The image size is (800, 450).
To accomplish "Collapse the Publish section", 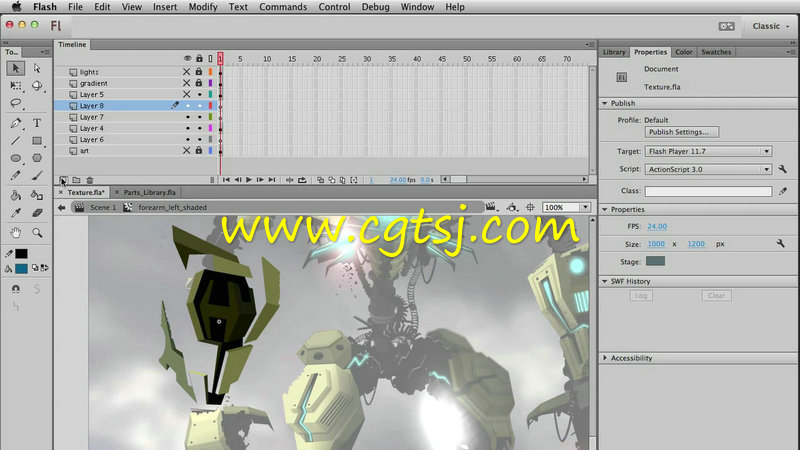I will (x=605, y=103).
